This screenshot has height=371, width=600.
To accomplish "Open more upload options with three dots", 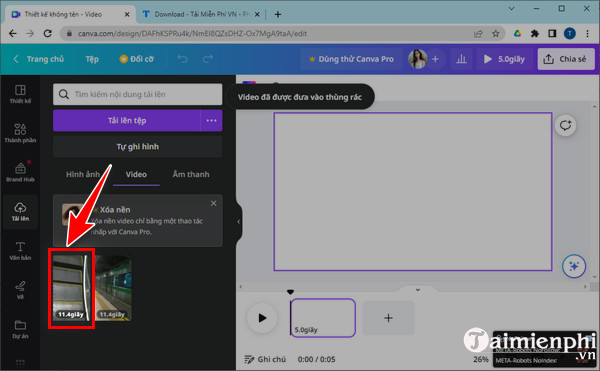I will point(211,120).
